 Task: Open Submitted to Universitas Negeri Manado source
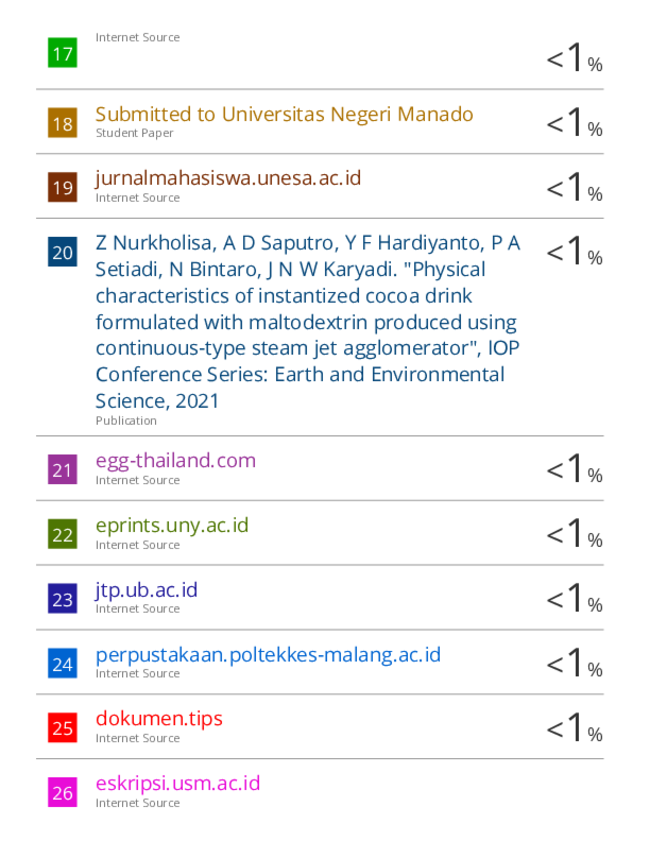pos(284,114)
